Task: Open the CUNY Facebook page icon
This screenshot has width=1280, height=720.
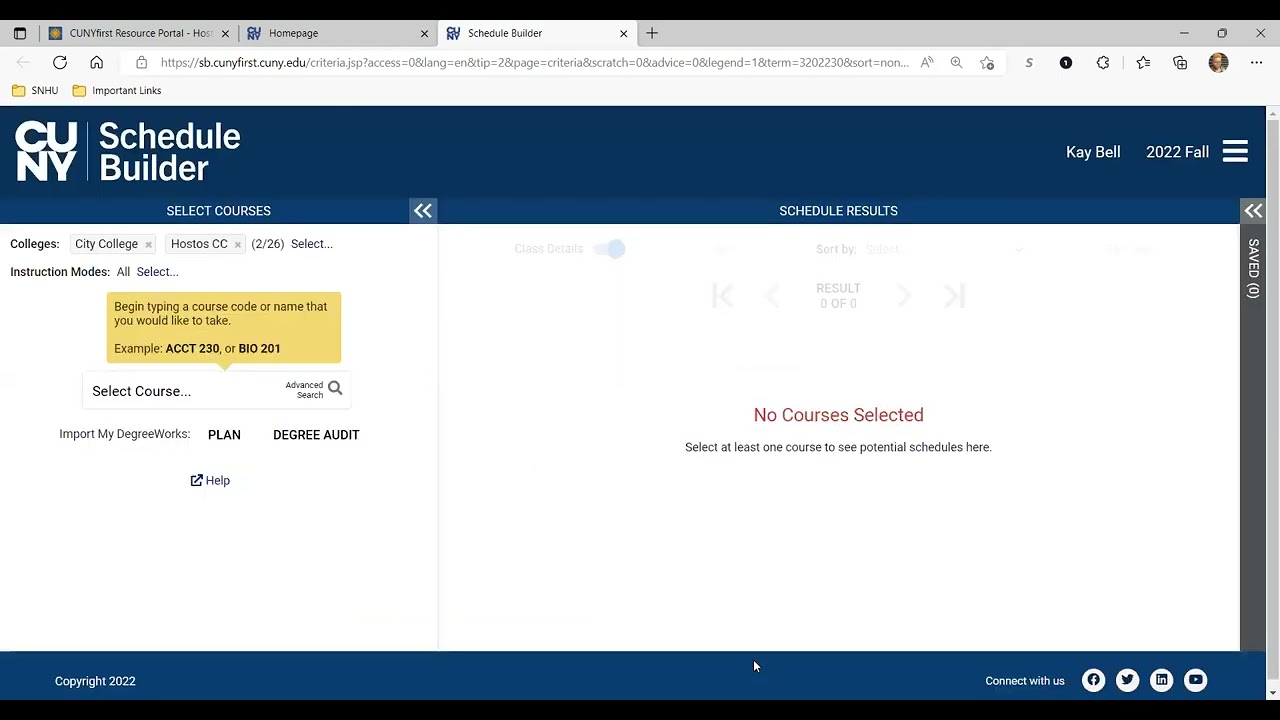Action: (1093, 680)
